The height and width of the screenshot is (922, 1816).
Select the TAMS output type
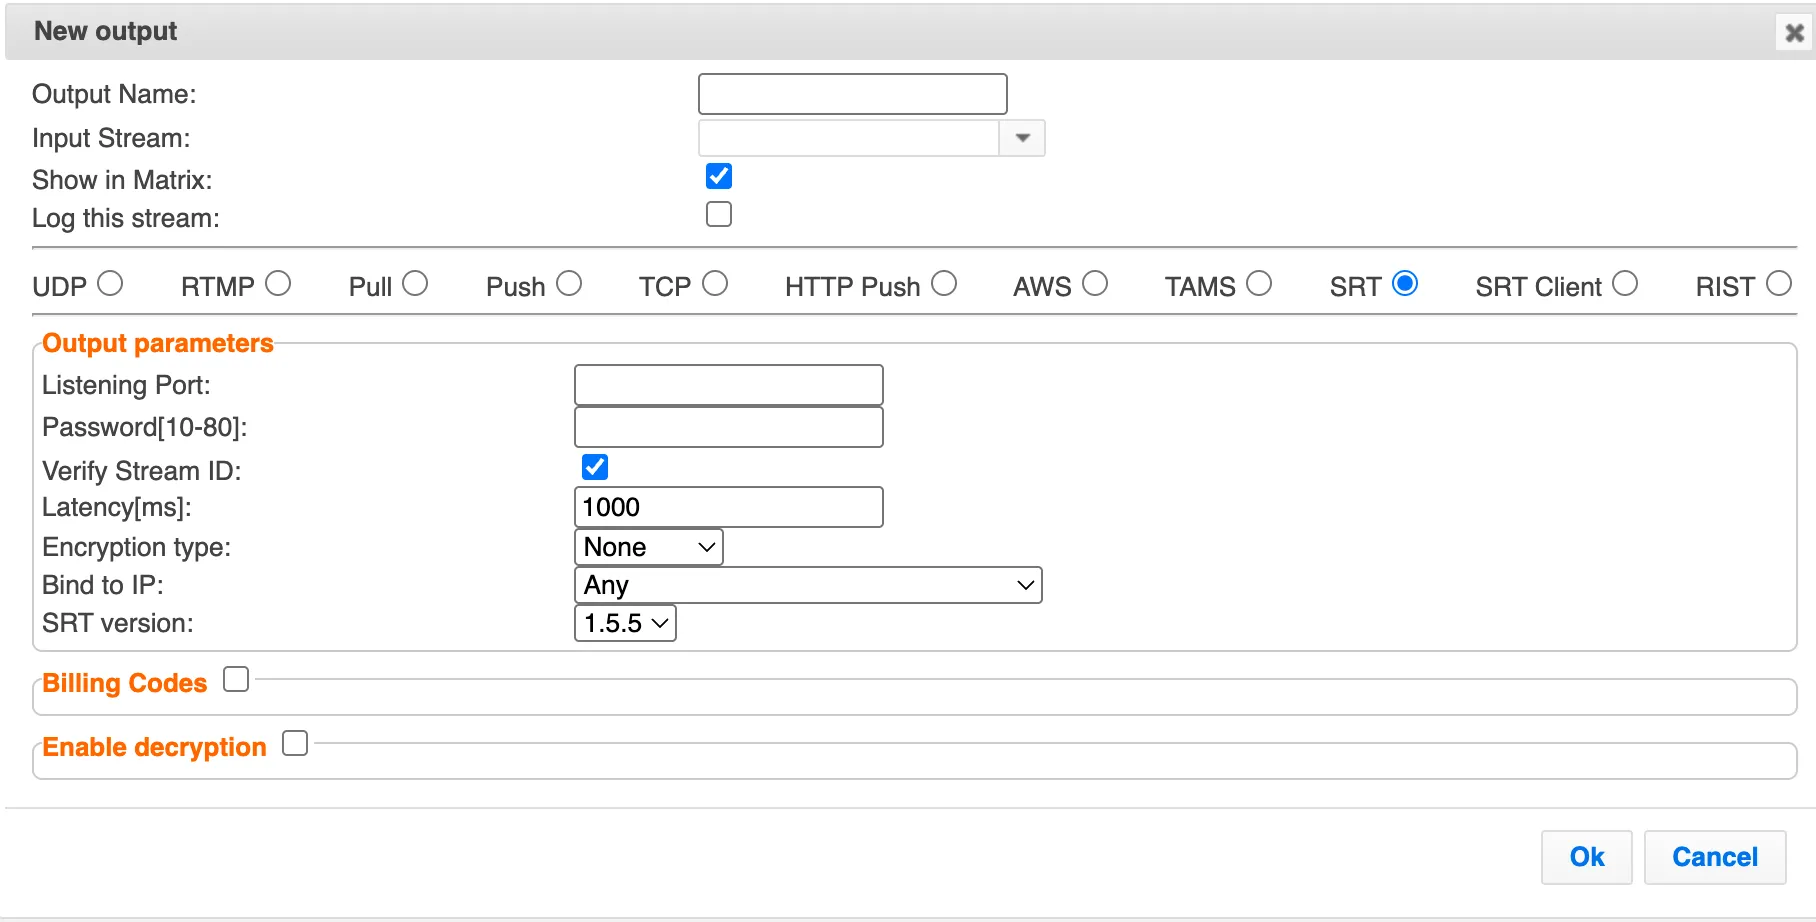point(1259,284)
